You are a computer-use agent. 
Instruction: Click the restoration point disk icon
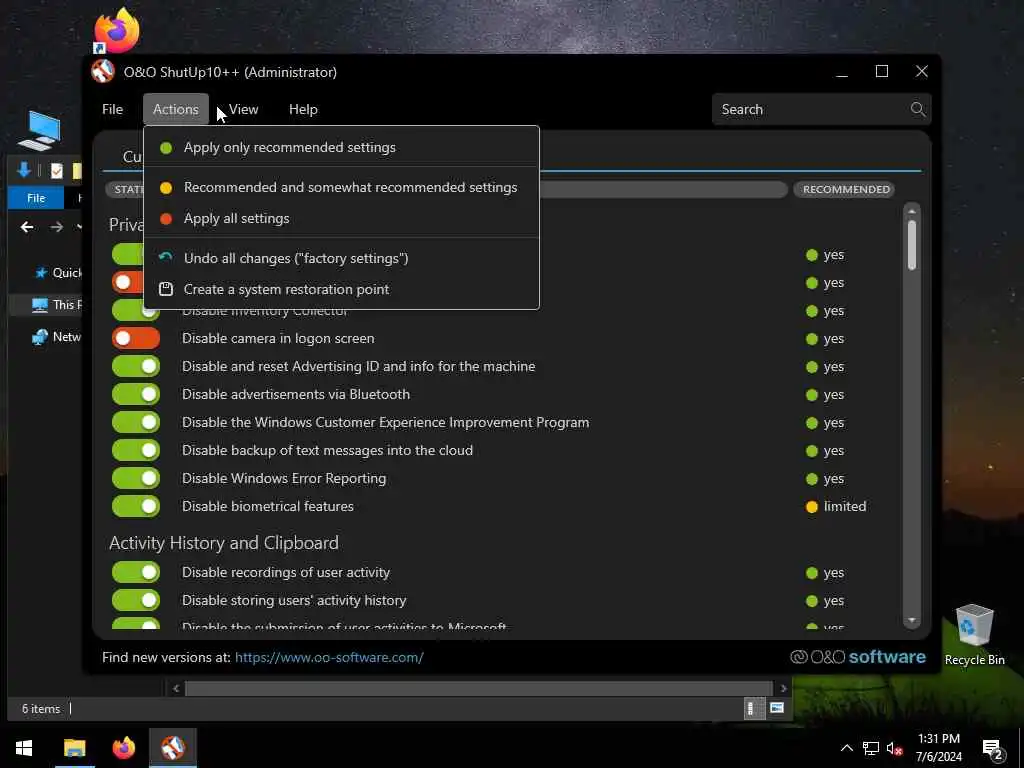pyautogui.click(x=166, y=289)
